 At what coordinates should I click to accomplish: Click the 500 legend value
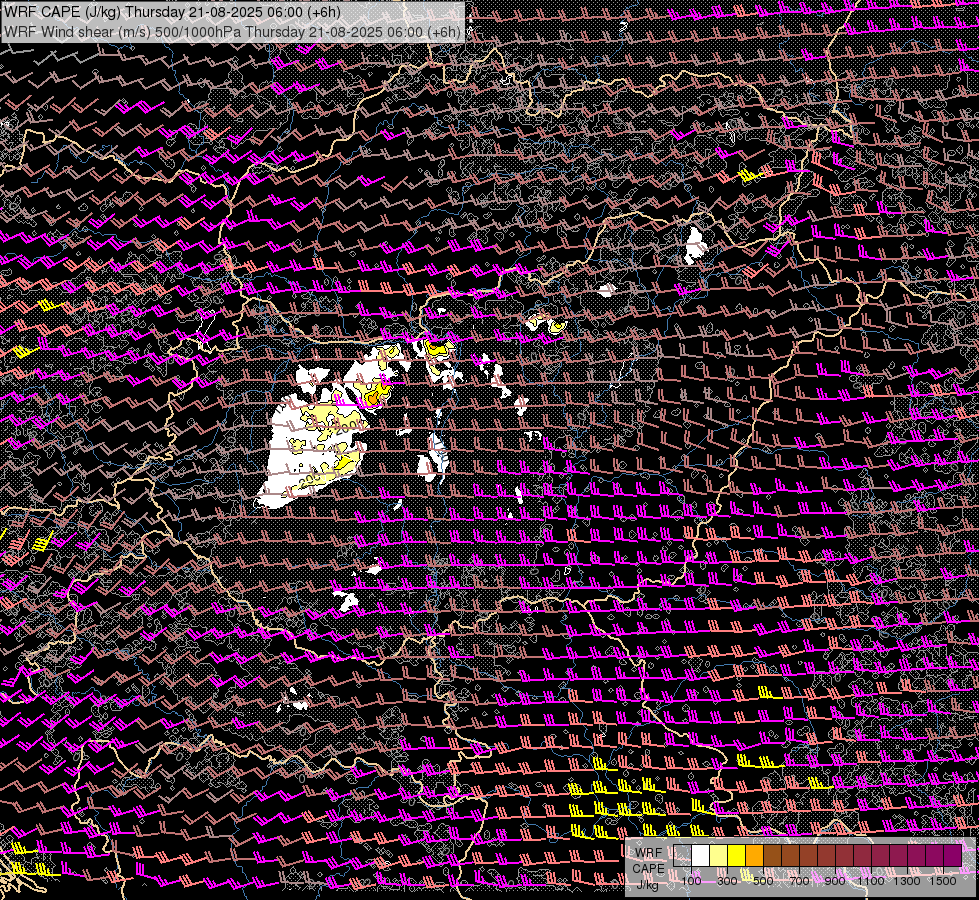coord(764,881)
